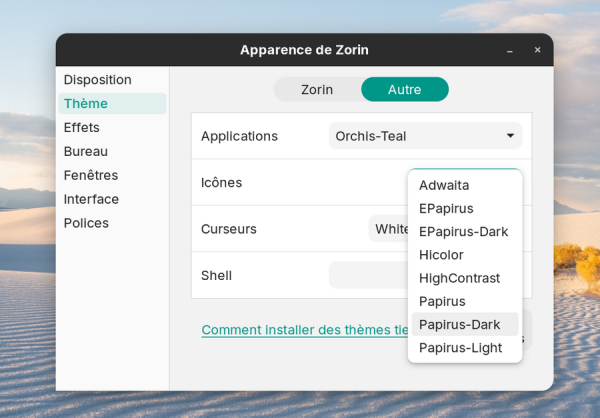The height and width of the screenshot is (418, 600).
Task: Open the Shell theme dropdown
Action: [368, 275]
